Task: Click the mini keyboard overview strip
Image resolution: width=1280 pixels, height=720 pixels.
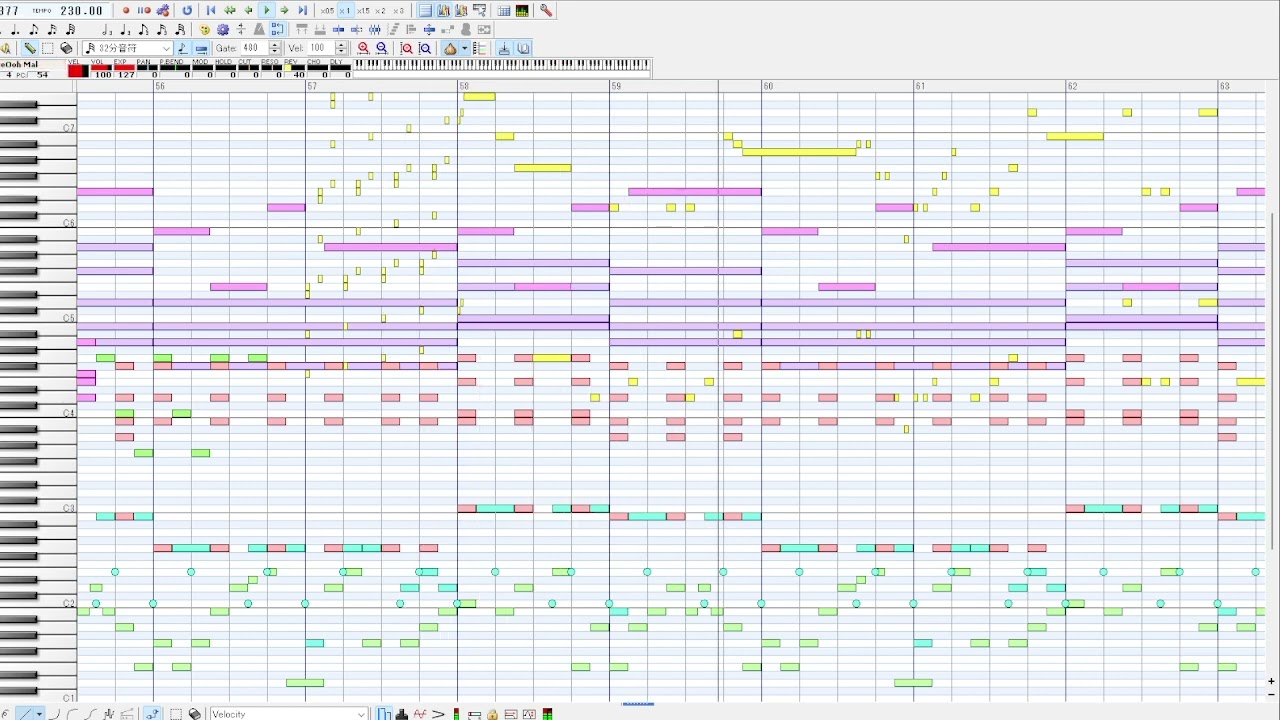Action: click(x=502, y=65)
